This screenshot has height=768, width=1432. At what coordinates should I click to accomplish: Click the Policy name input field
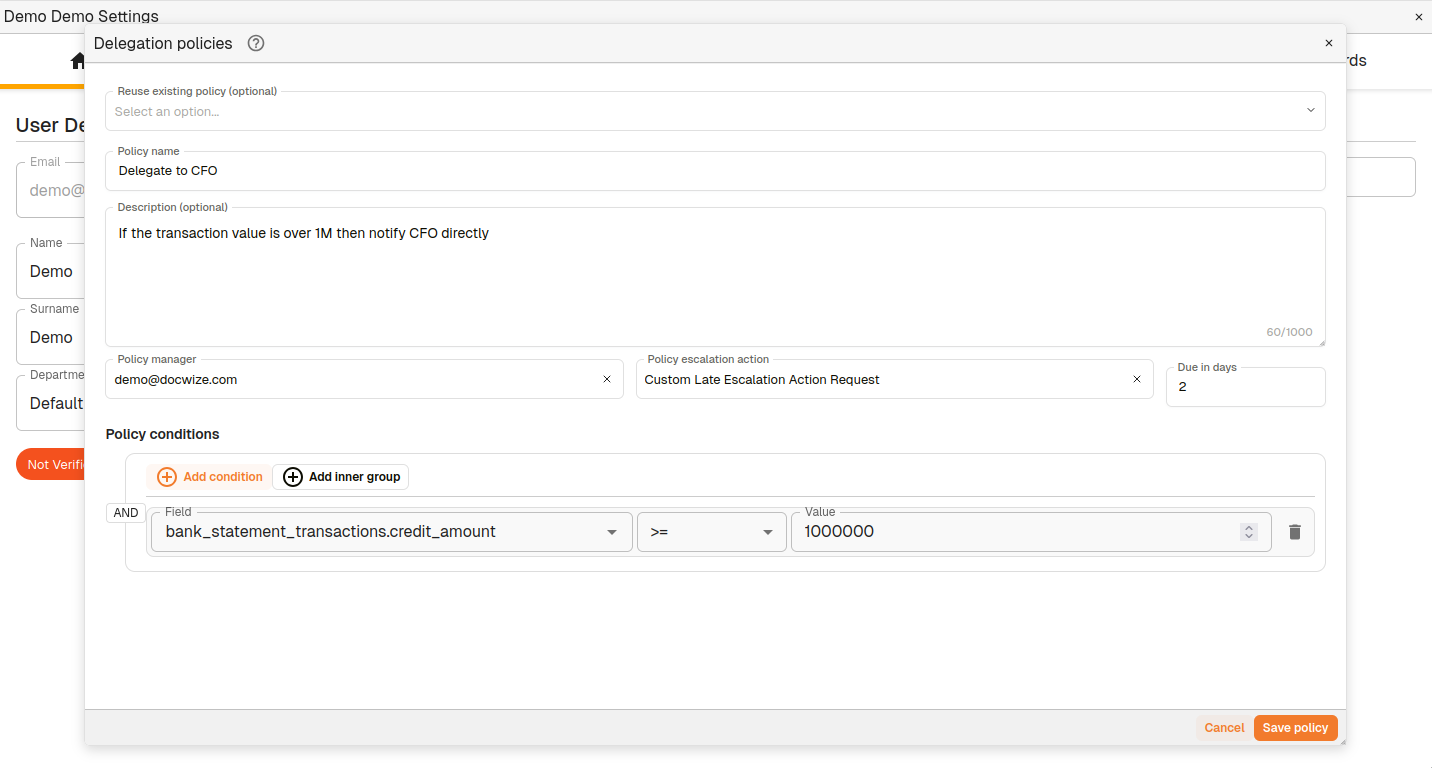(x=714, y=171)
